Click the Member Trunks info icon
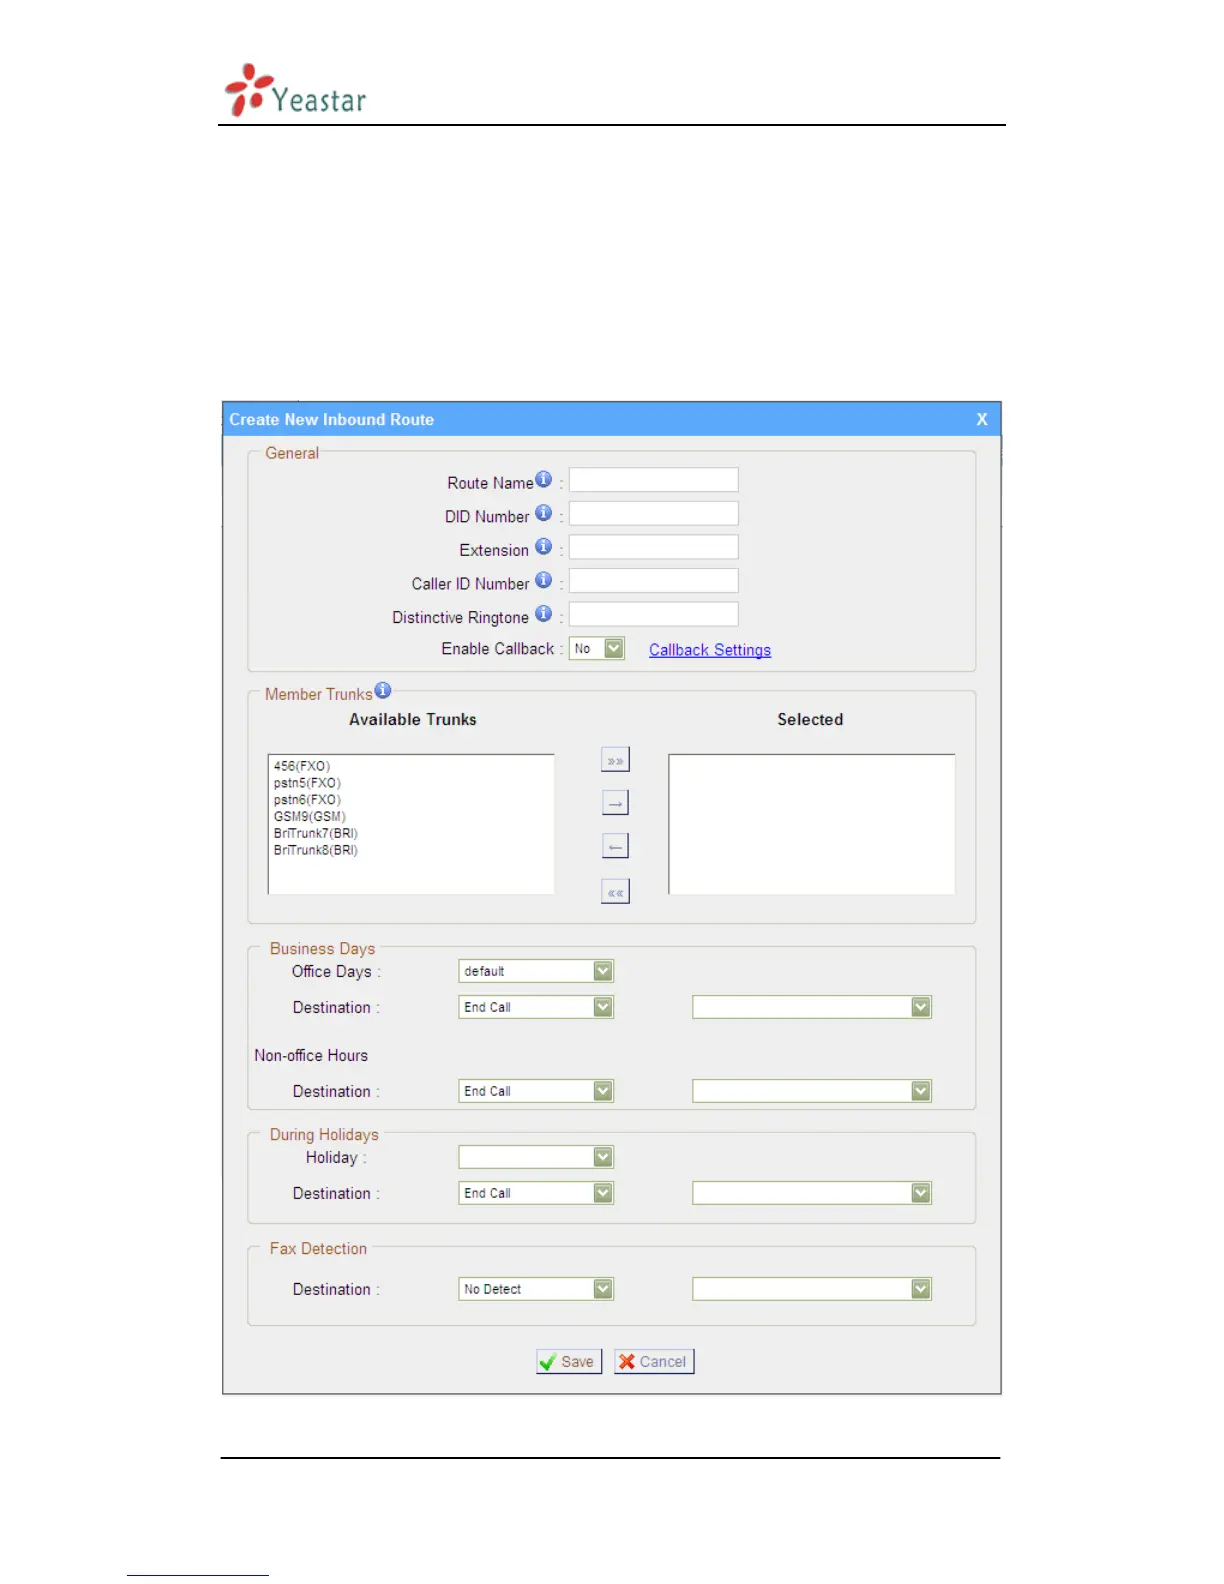Viewport: 1224px width, 1584px height. [x=383, y=690]
